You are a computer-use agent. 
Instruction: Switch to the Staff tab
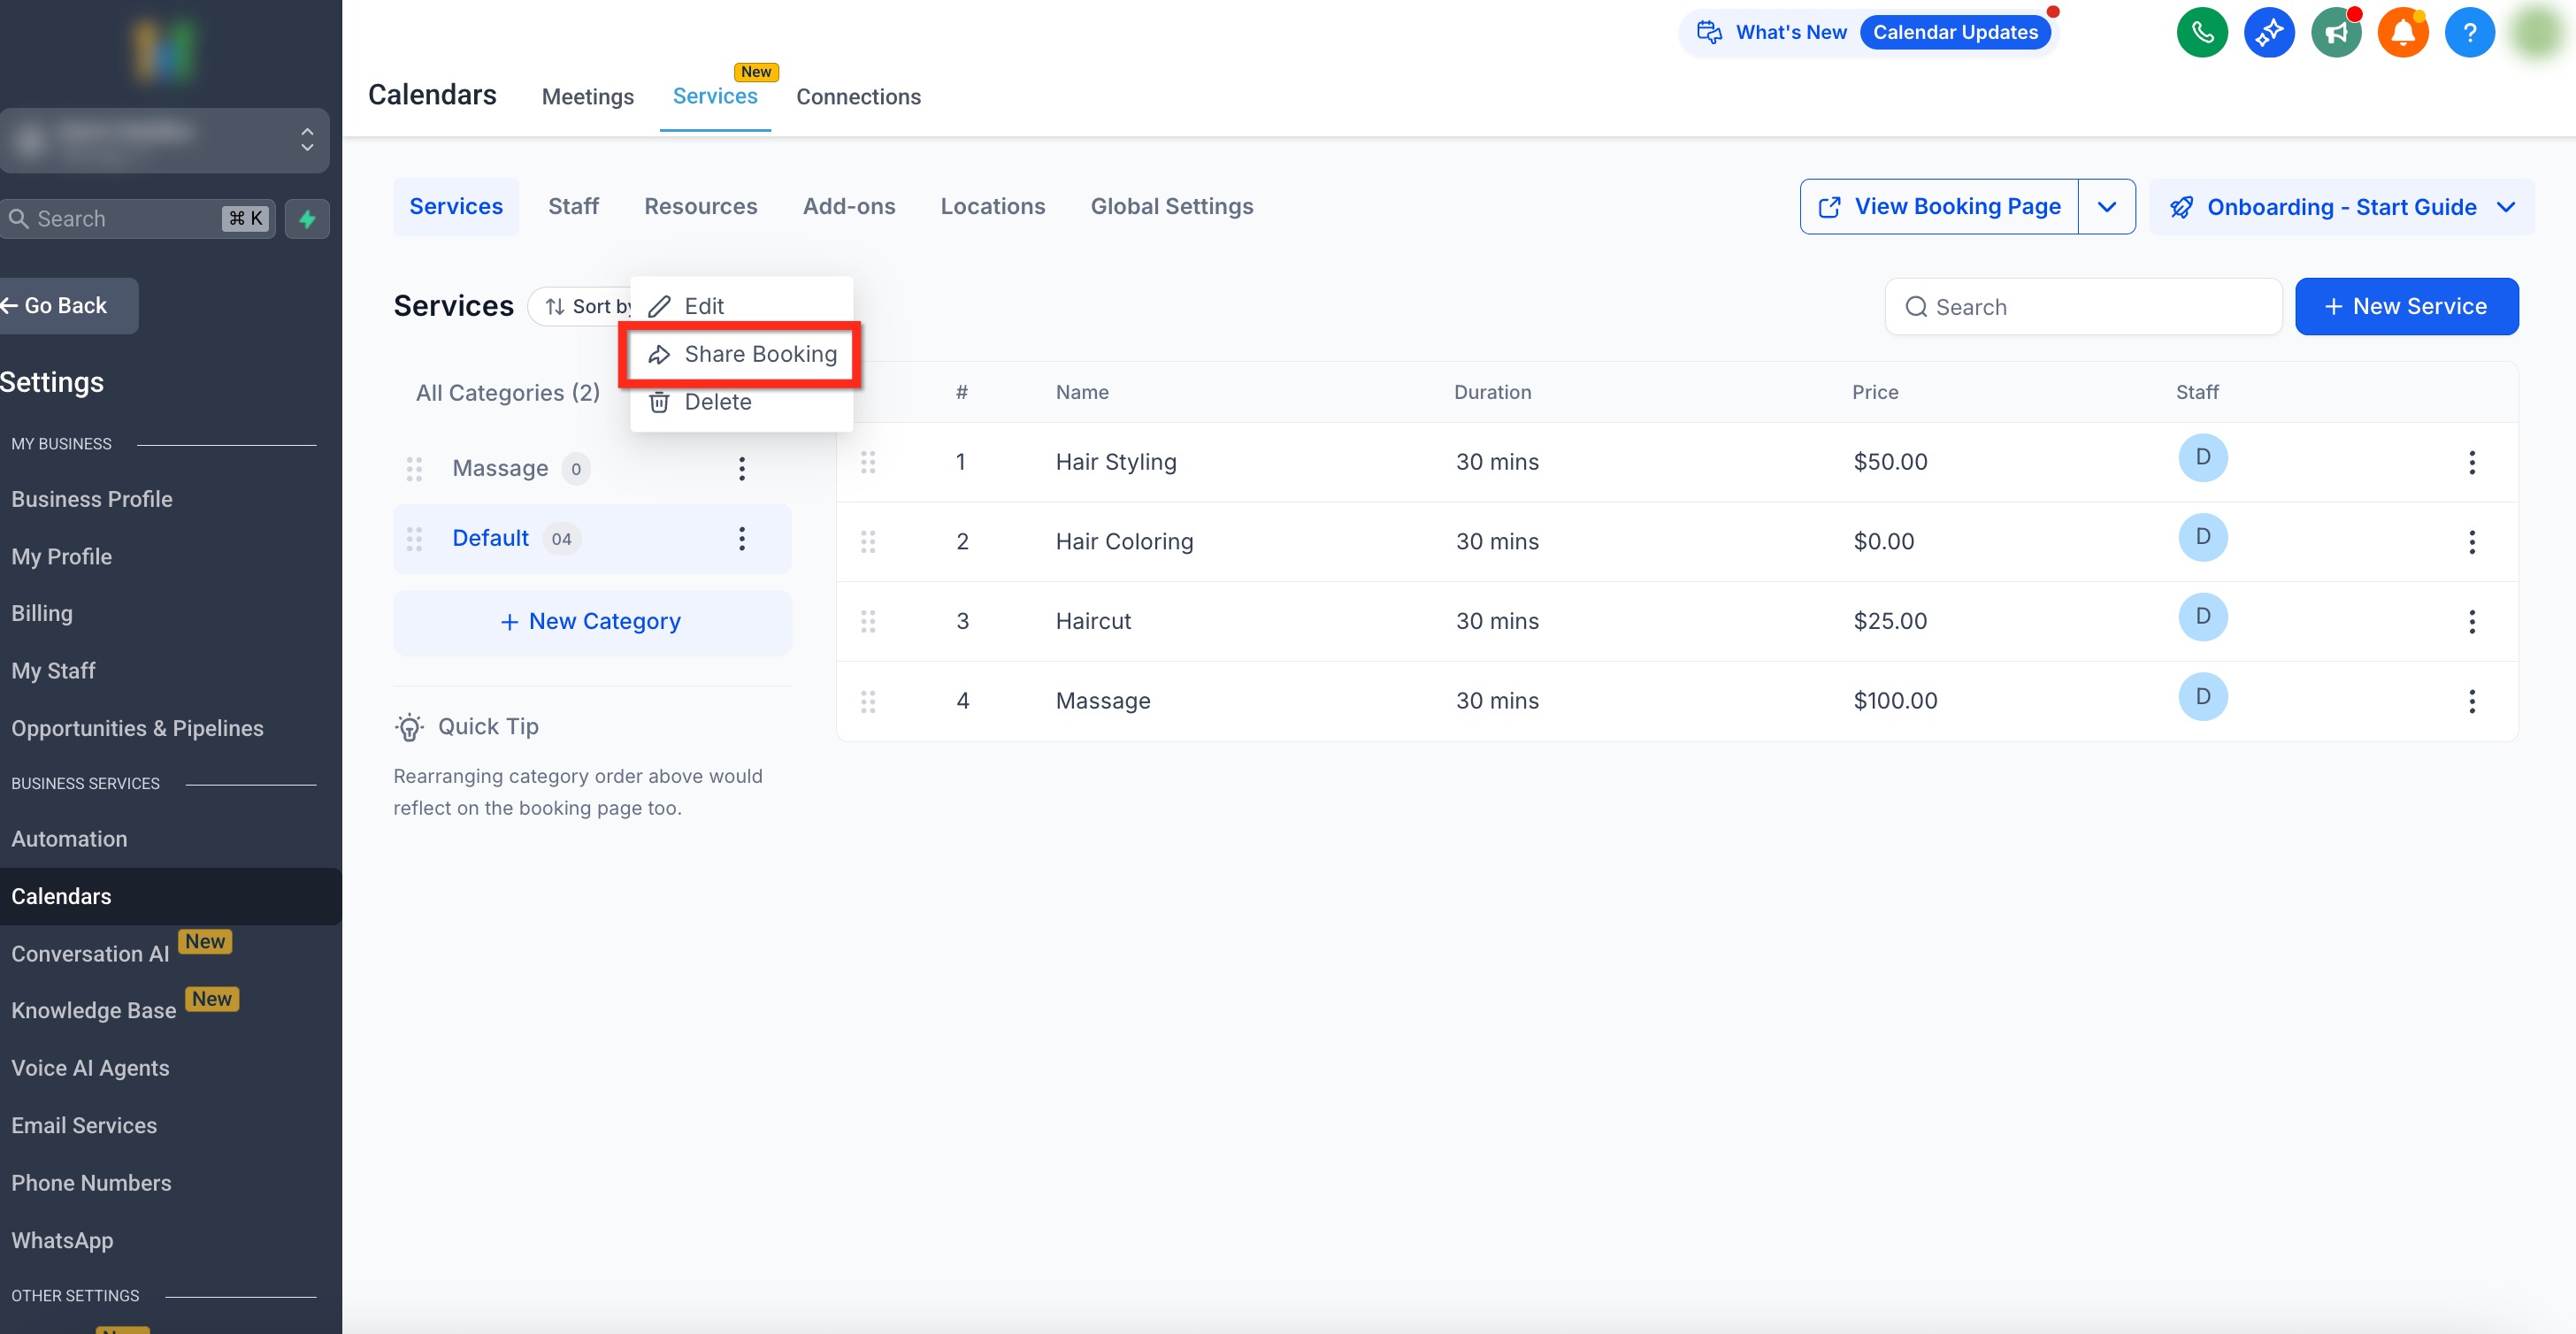coord(573,207)
